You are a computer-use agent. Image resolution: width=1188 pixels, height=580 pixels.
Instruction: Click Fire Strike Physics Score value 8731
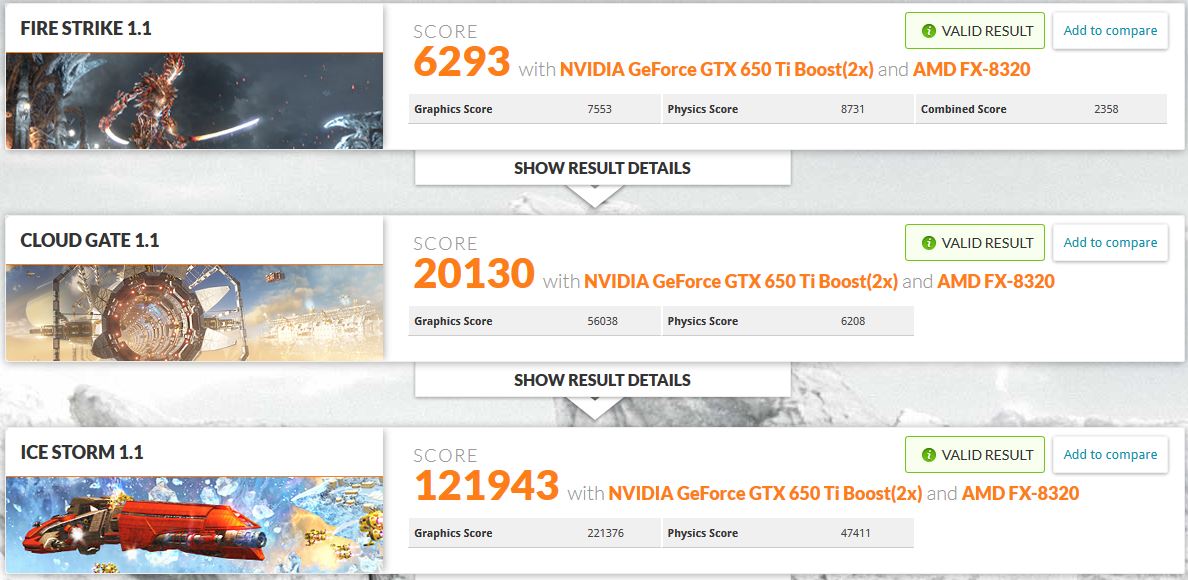coord(852,109)
